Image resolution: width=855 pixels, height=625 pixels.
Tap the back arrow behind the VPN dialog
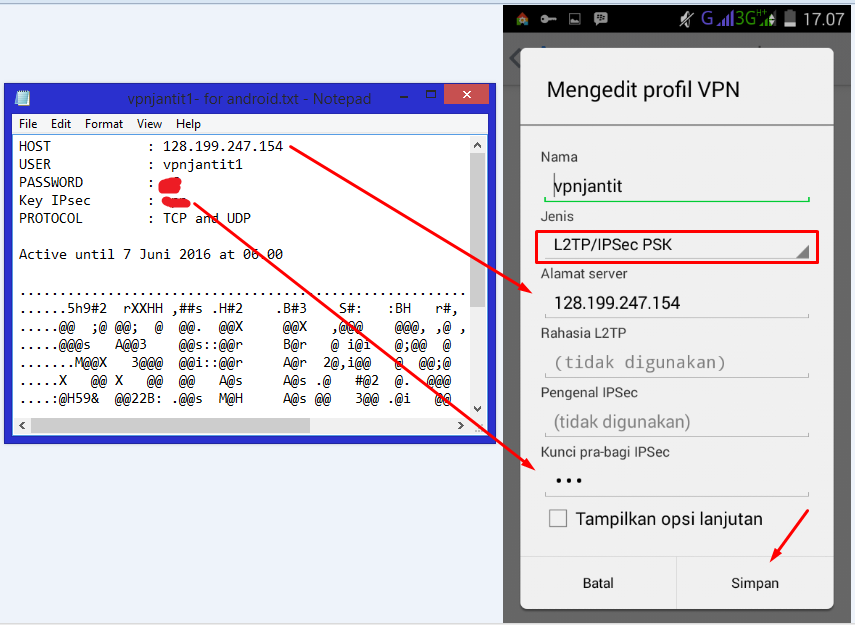click(x=514, y=58)
